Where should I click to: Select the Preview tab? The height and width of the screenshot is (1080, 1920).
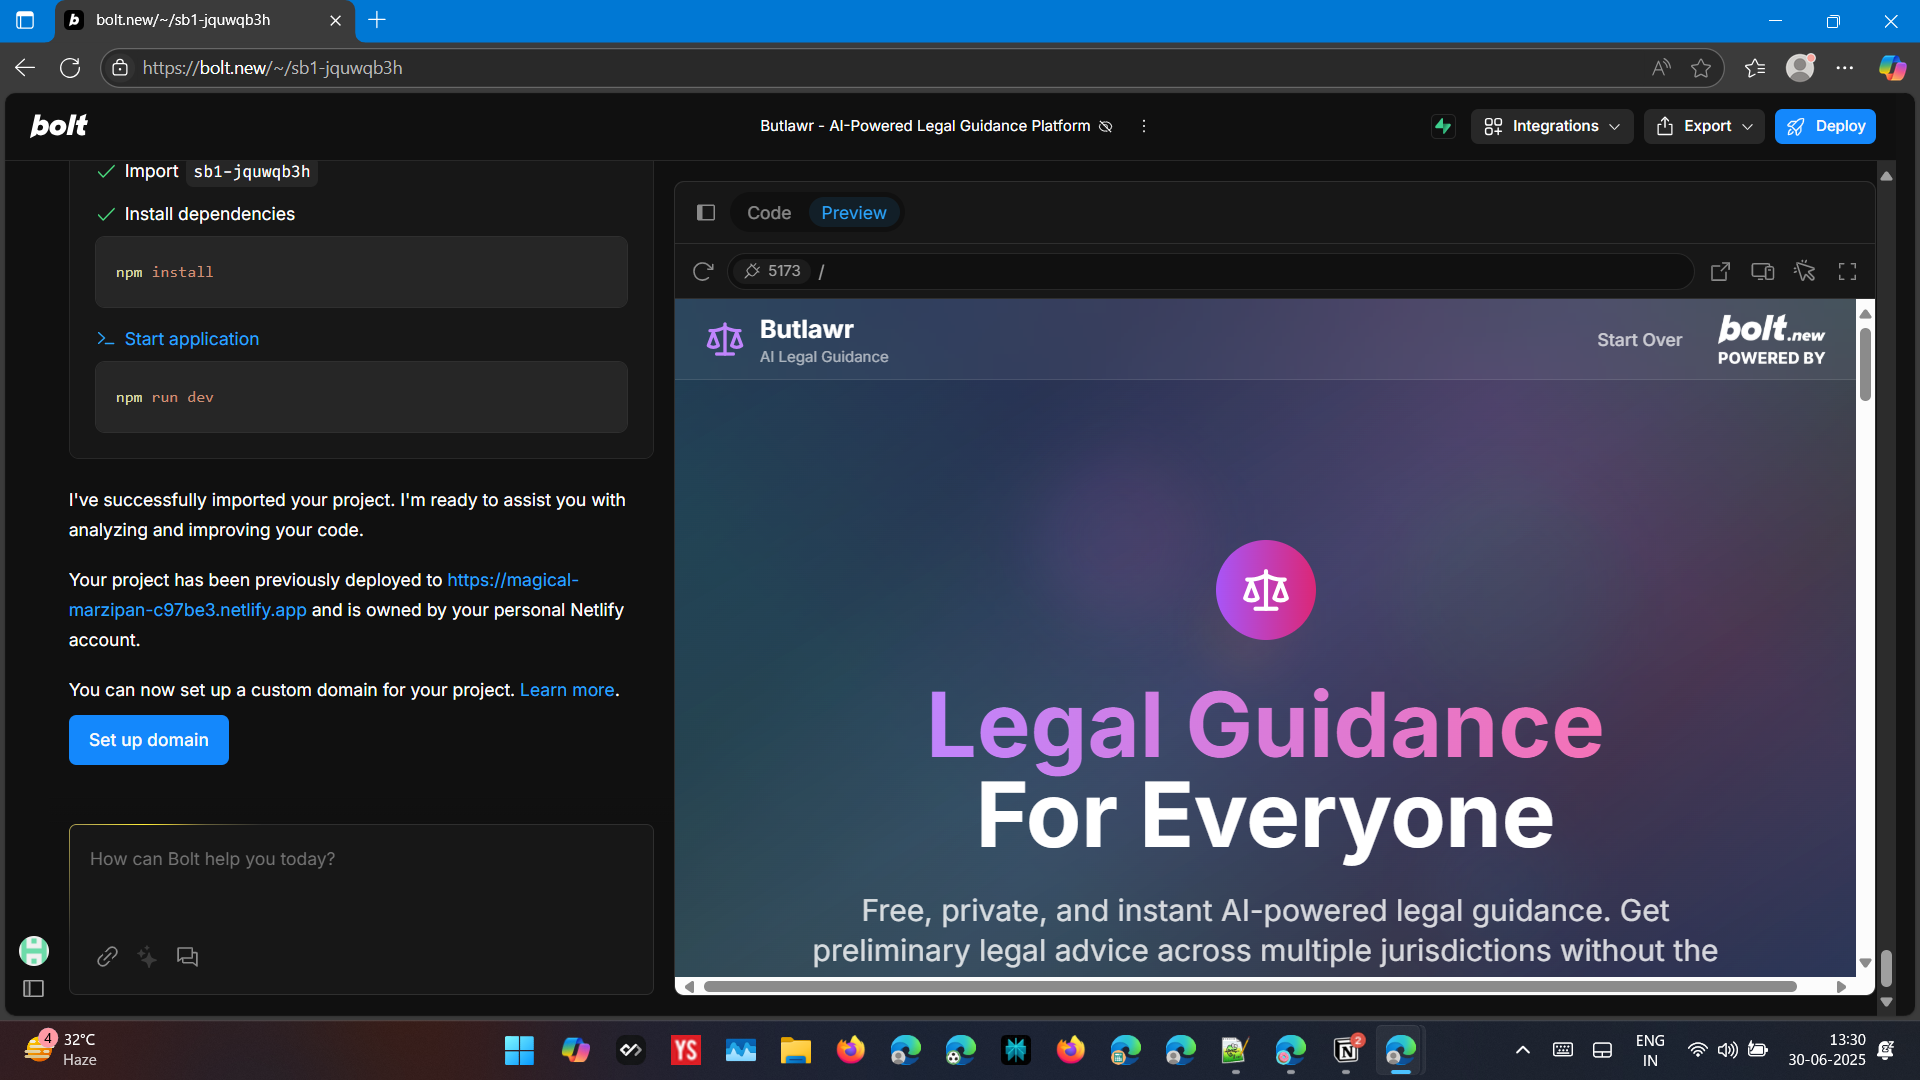853,213
